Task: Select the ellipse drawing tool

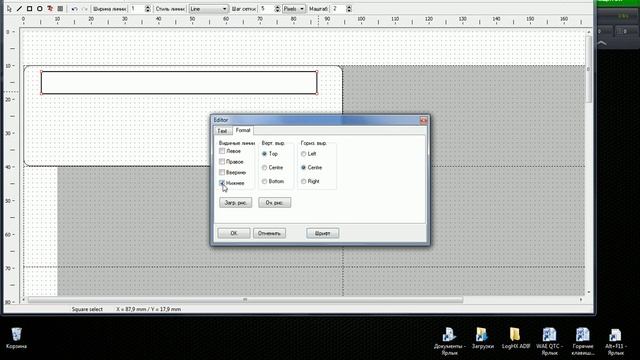Action: coord(40,9)
